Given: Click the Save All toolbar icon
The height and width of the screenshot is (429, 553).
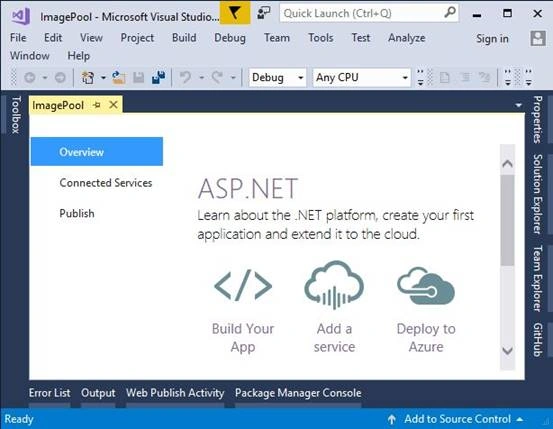Looking at the screenshot, I should [x=159, y=77].
